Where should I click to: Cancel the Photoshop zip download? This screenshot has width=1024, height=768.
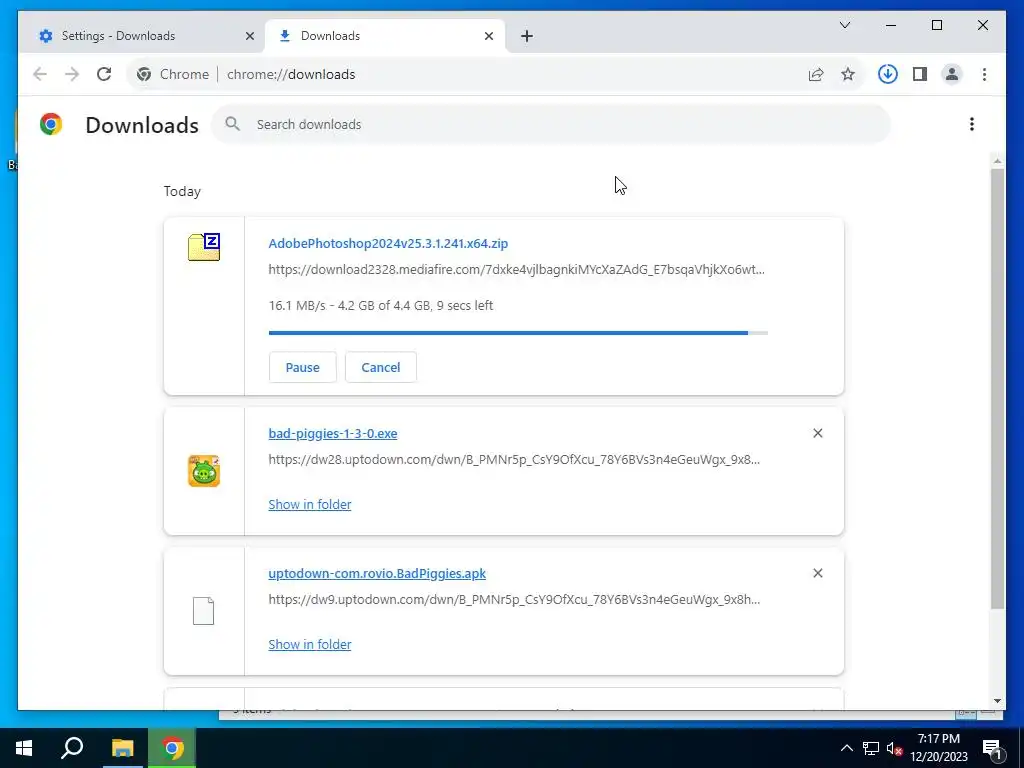(x=381, y=367)
